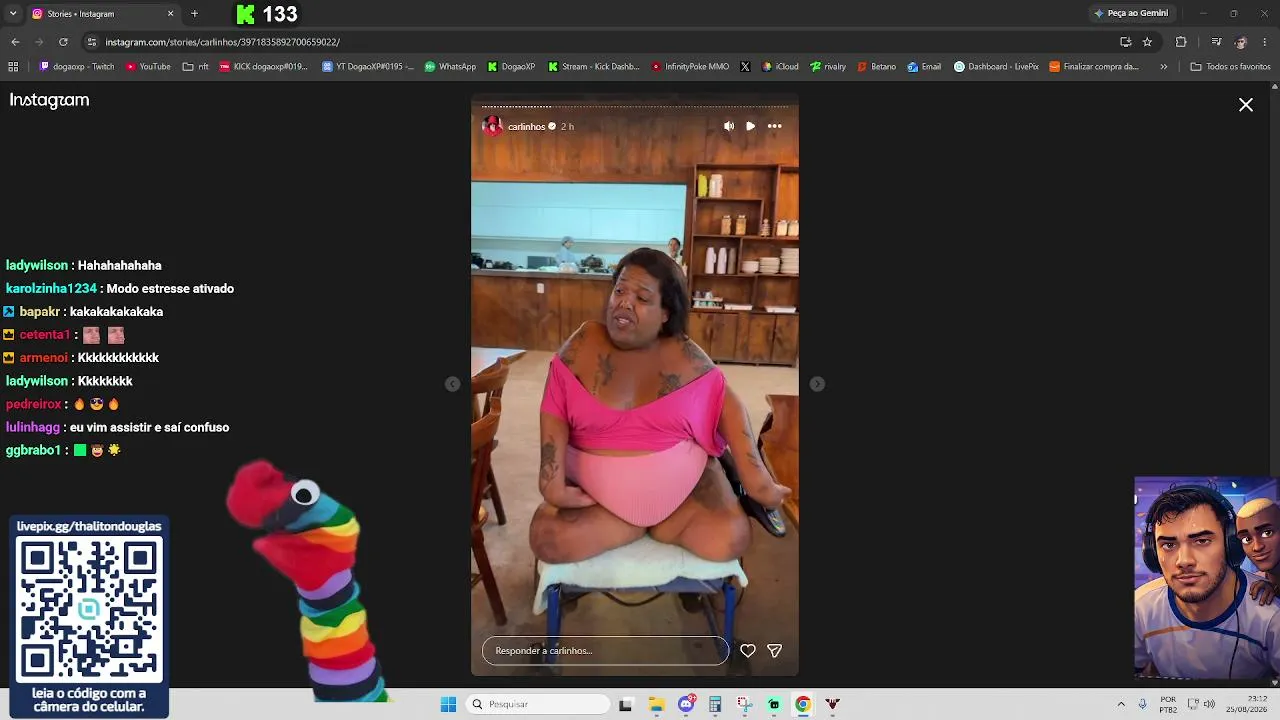The height and width of the screenshot is (720, 1280).
Task: Click the 'Peça ao Gemini' button
Action: 1132,14
